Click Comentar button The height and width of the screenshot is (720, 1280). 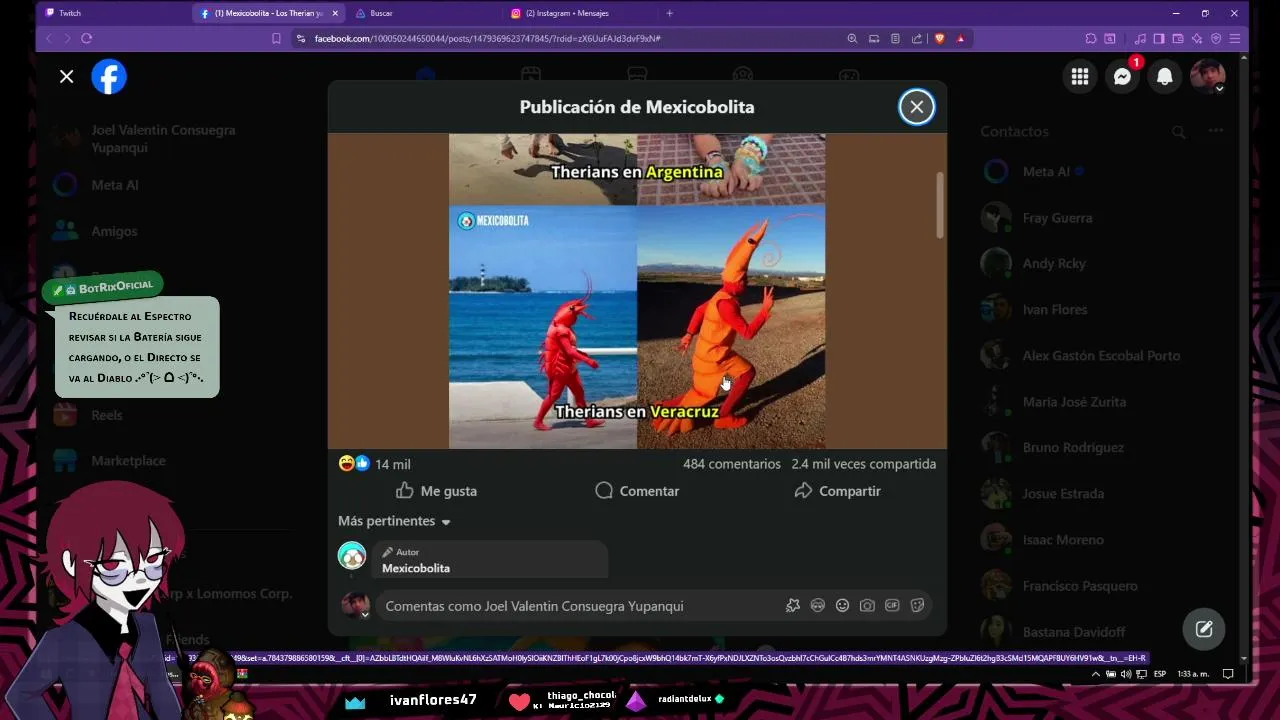click(637, 491)
